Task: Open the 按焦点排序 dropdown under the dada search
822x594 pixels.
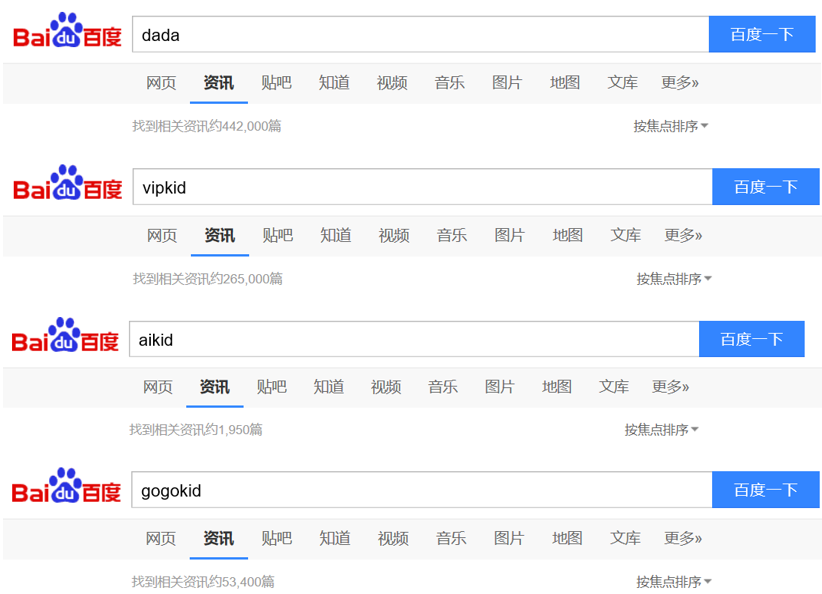Action: pos(670,126)
